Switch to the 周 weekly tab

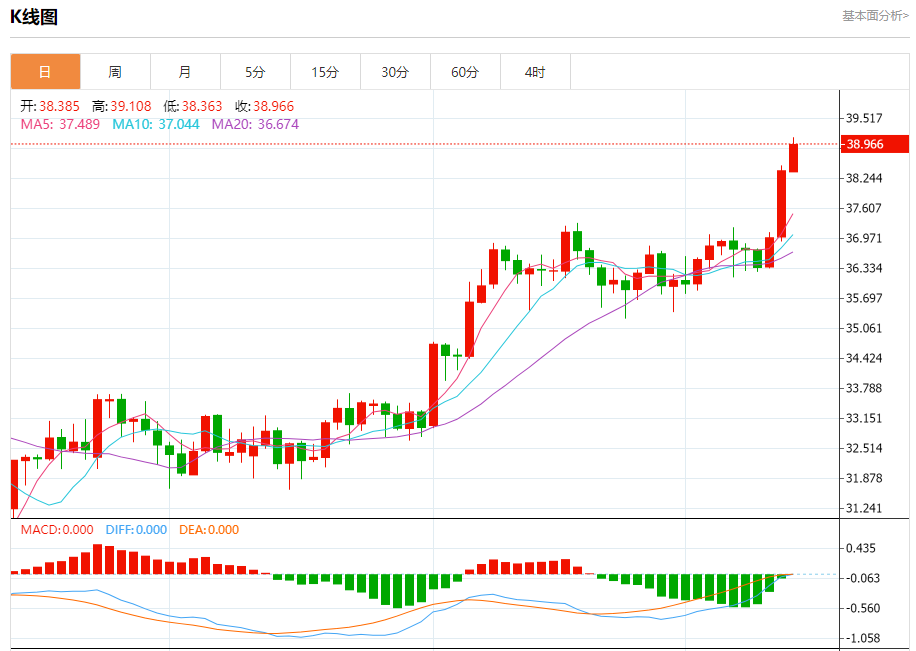pyautogui.click(x=115, y=72)
